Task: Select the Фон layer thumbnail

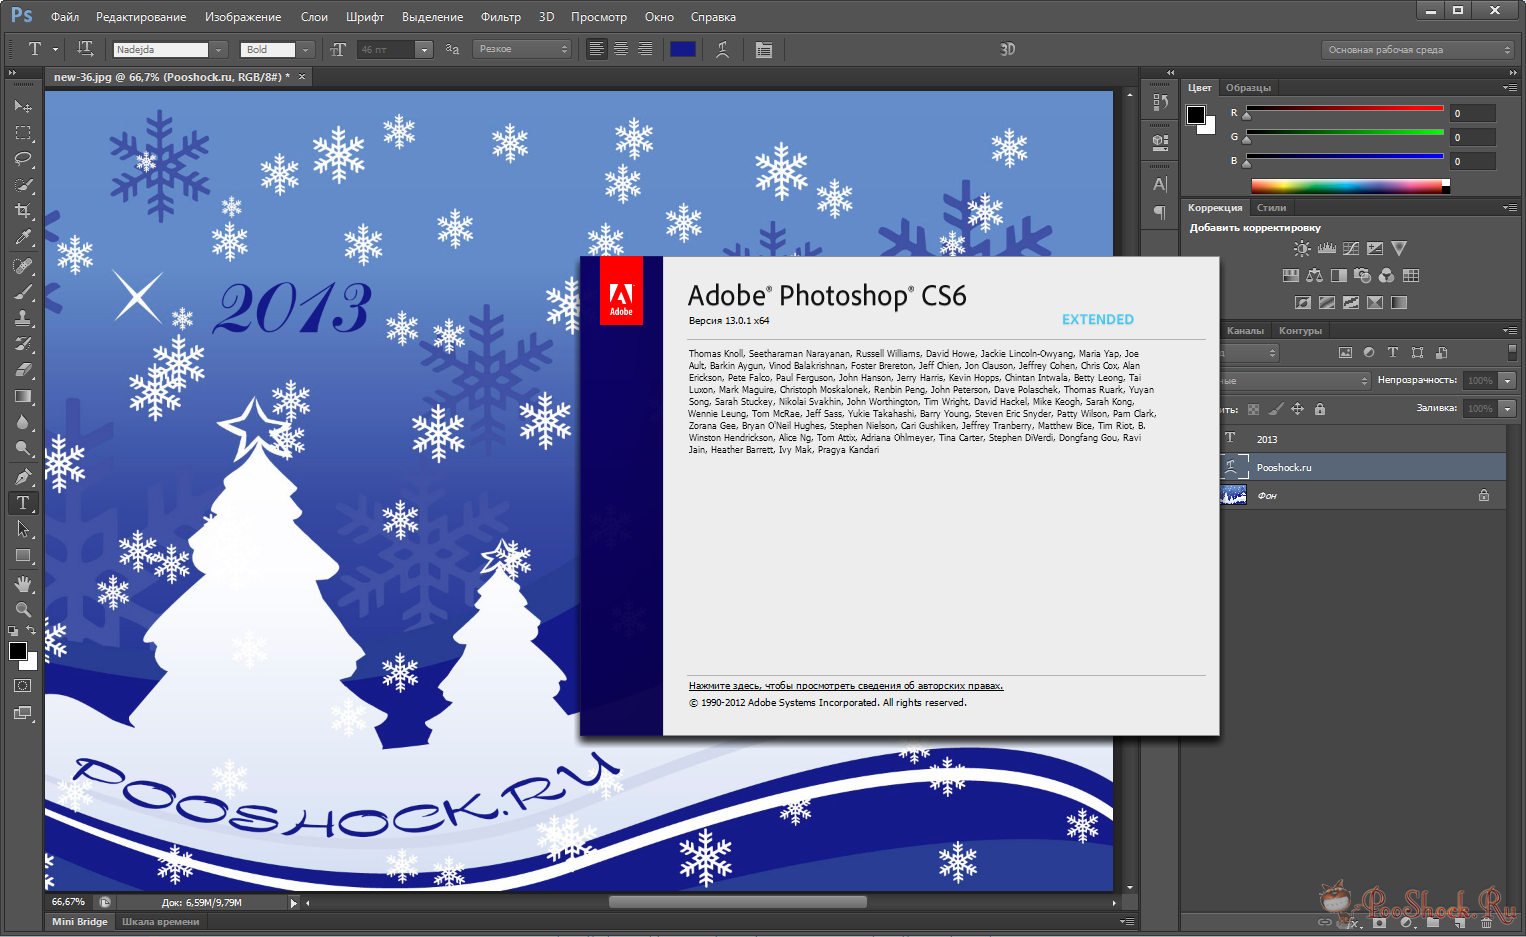Action: pyautogui.click(x=1234, y=495)
